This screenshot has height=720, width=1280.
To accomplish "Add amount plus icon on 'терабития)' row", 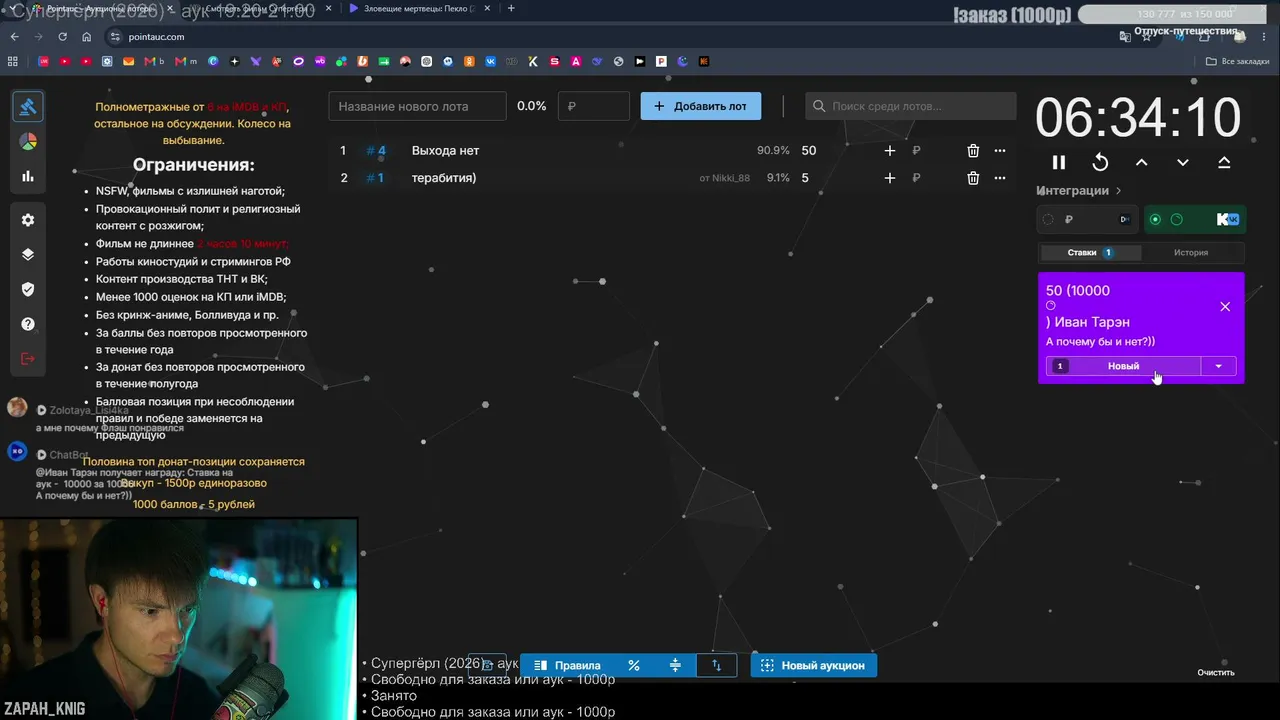I will (890, 178).
